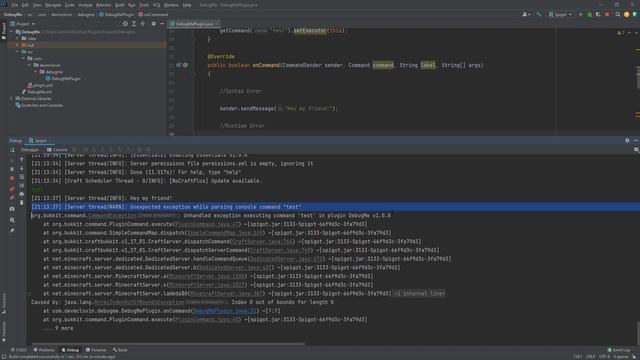Click the Run with Coverage icon
The height and width of the screenshot is (360, 640).
click(x=598, y=14)
